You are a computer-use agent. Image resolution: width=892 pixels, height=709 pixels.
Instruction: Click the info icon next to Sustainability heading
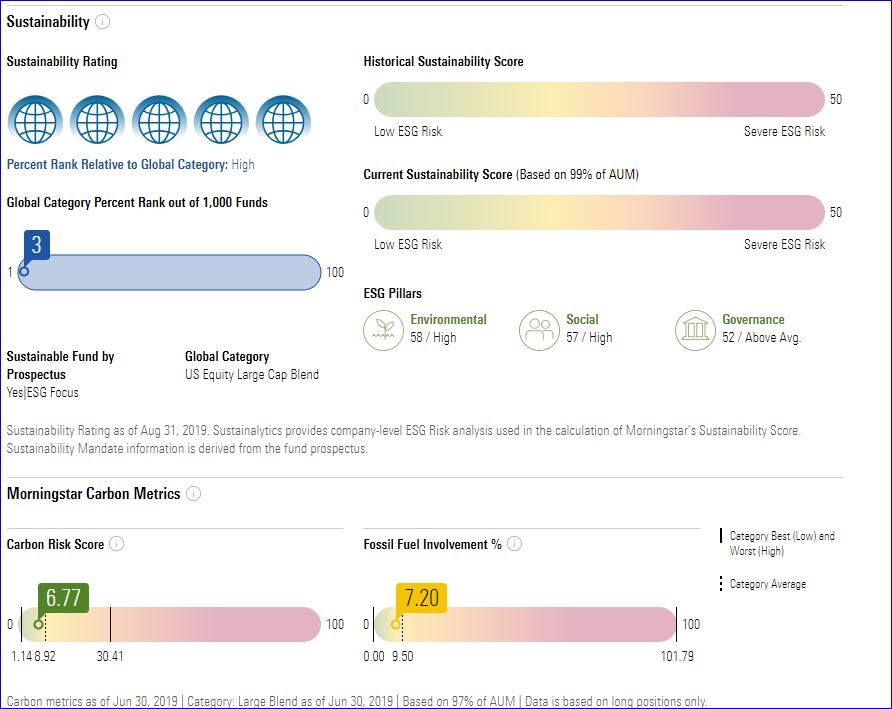[102, 22]
